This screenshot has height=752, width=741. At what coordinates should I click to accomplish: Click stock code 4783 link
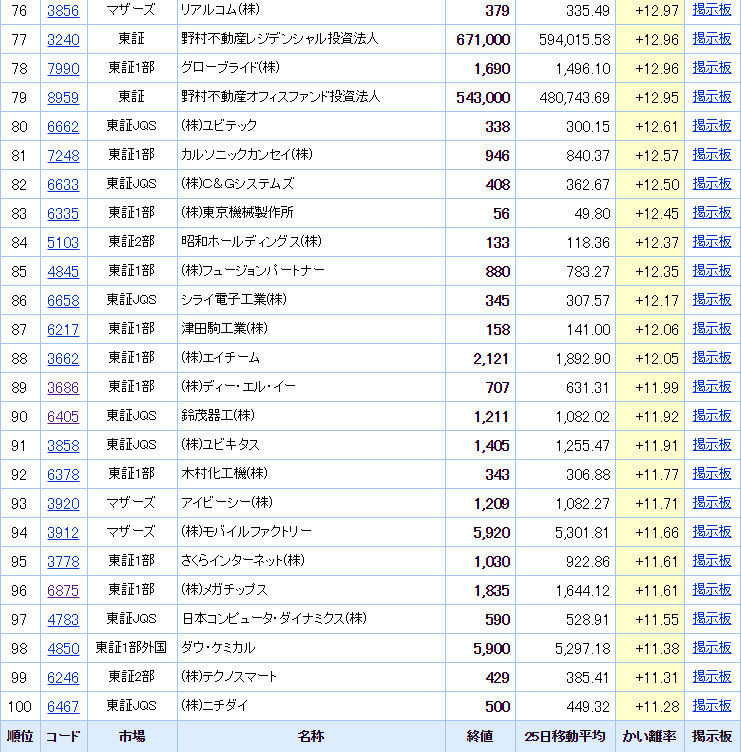63,620
